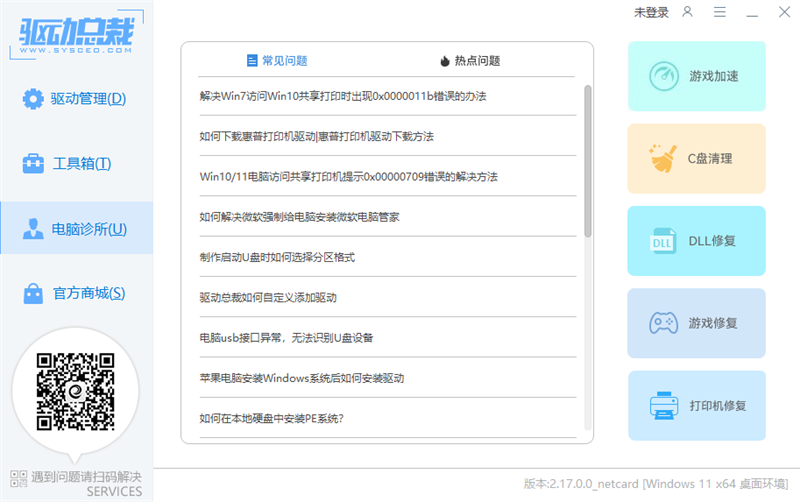Image resolution: width=800 pixels, height=502 pixels.
Task: Switch to the 常见问题 tab
Action: (x=277, y=61)
